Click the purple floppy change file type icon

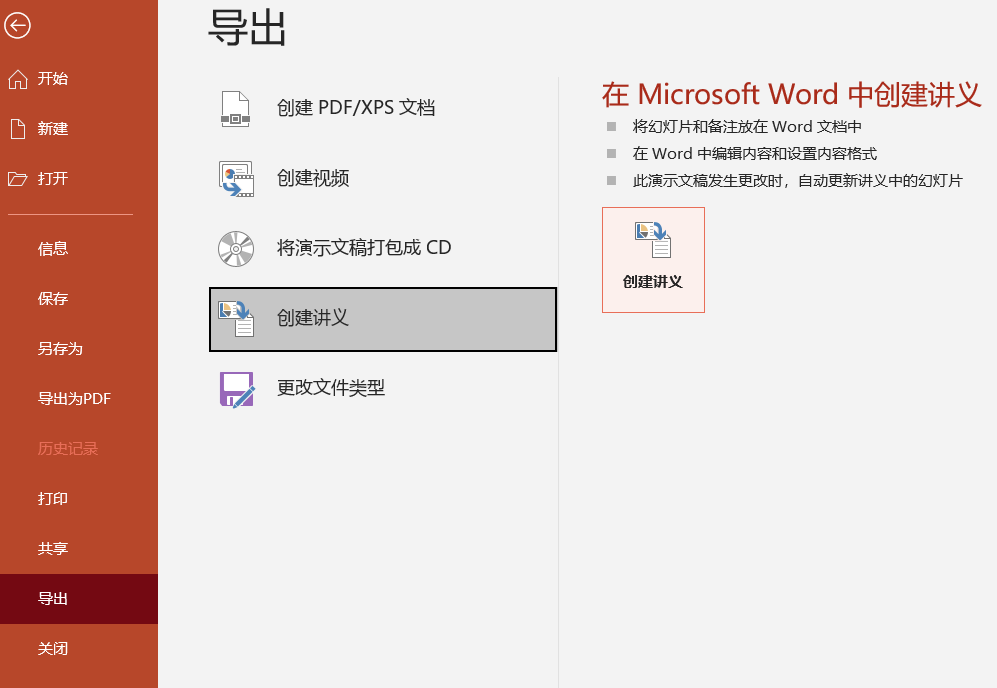pos(237,389)
